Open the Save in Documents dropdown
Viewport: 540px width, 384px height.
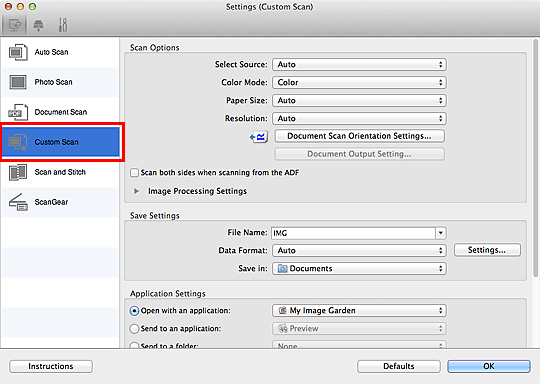359,269
